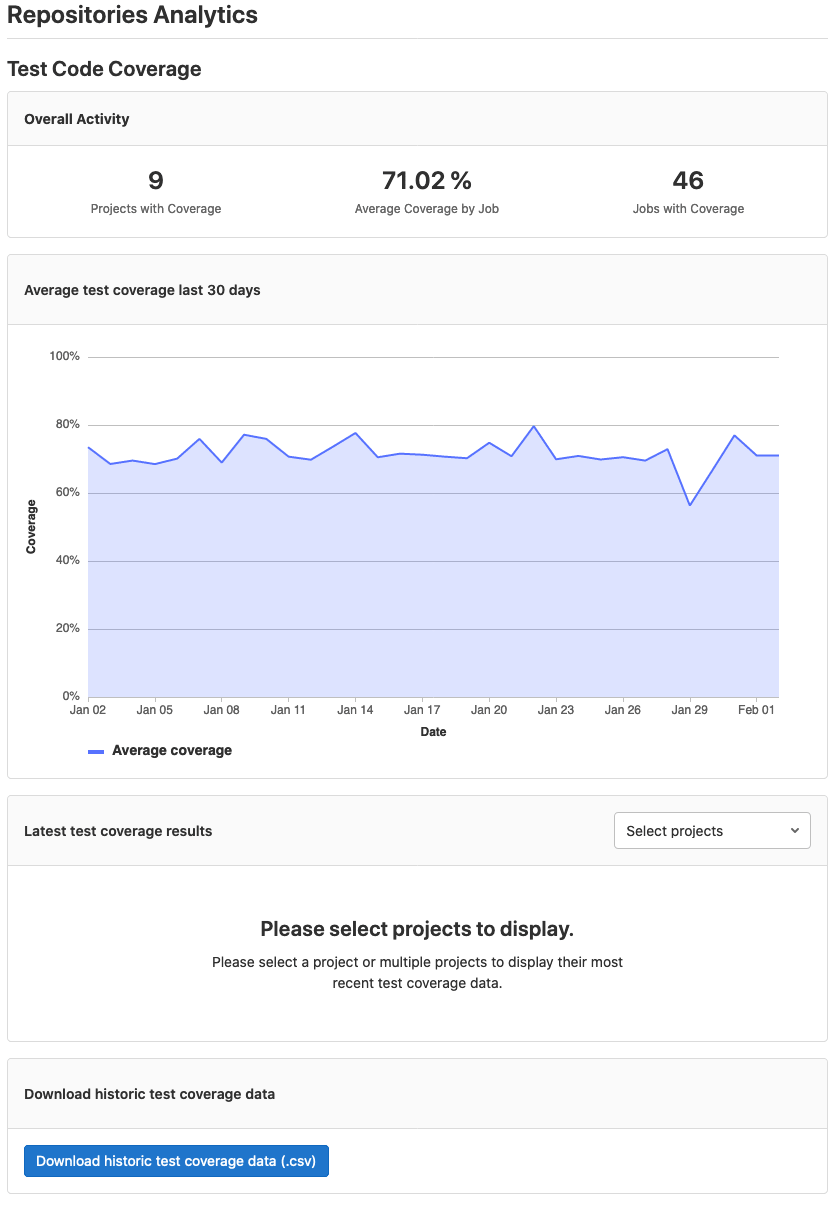835x1205 pixels.
Task: Click the blue legend marker icon
Action: point(95,750)
